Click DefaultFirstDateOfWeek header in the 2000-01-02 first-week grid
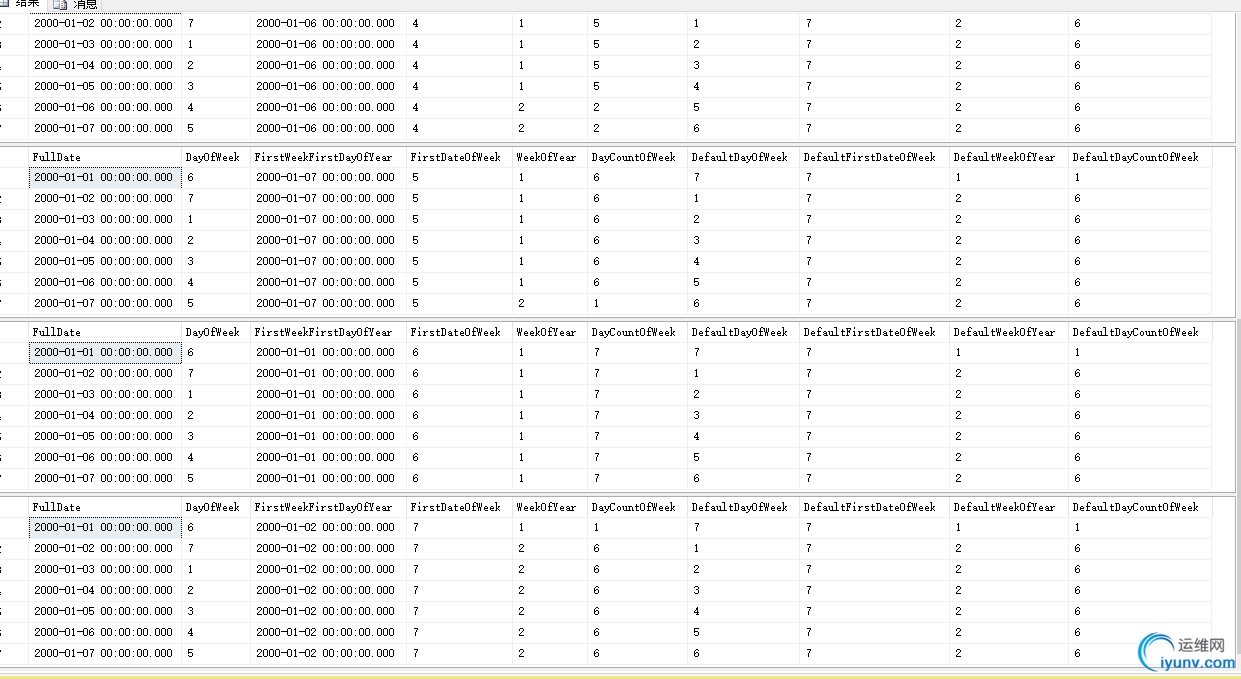Viewport: 1241px width, 679px height. [875, 507]
